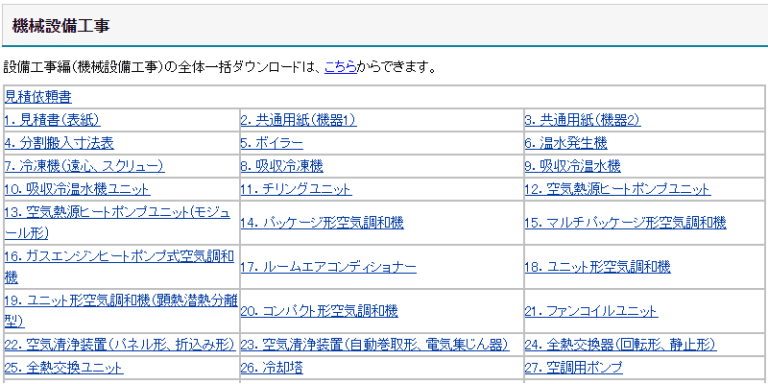Open link 17. ルームエアコンディショナー
The height and width of the screenshot is (384, 768).
click(x=328, y=267)
